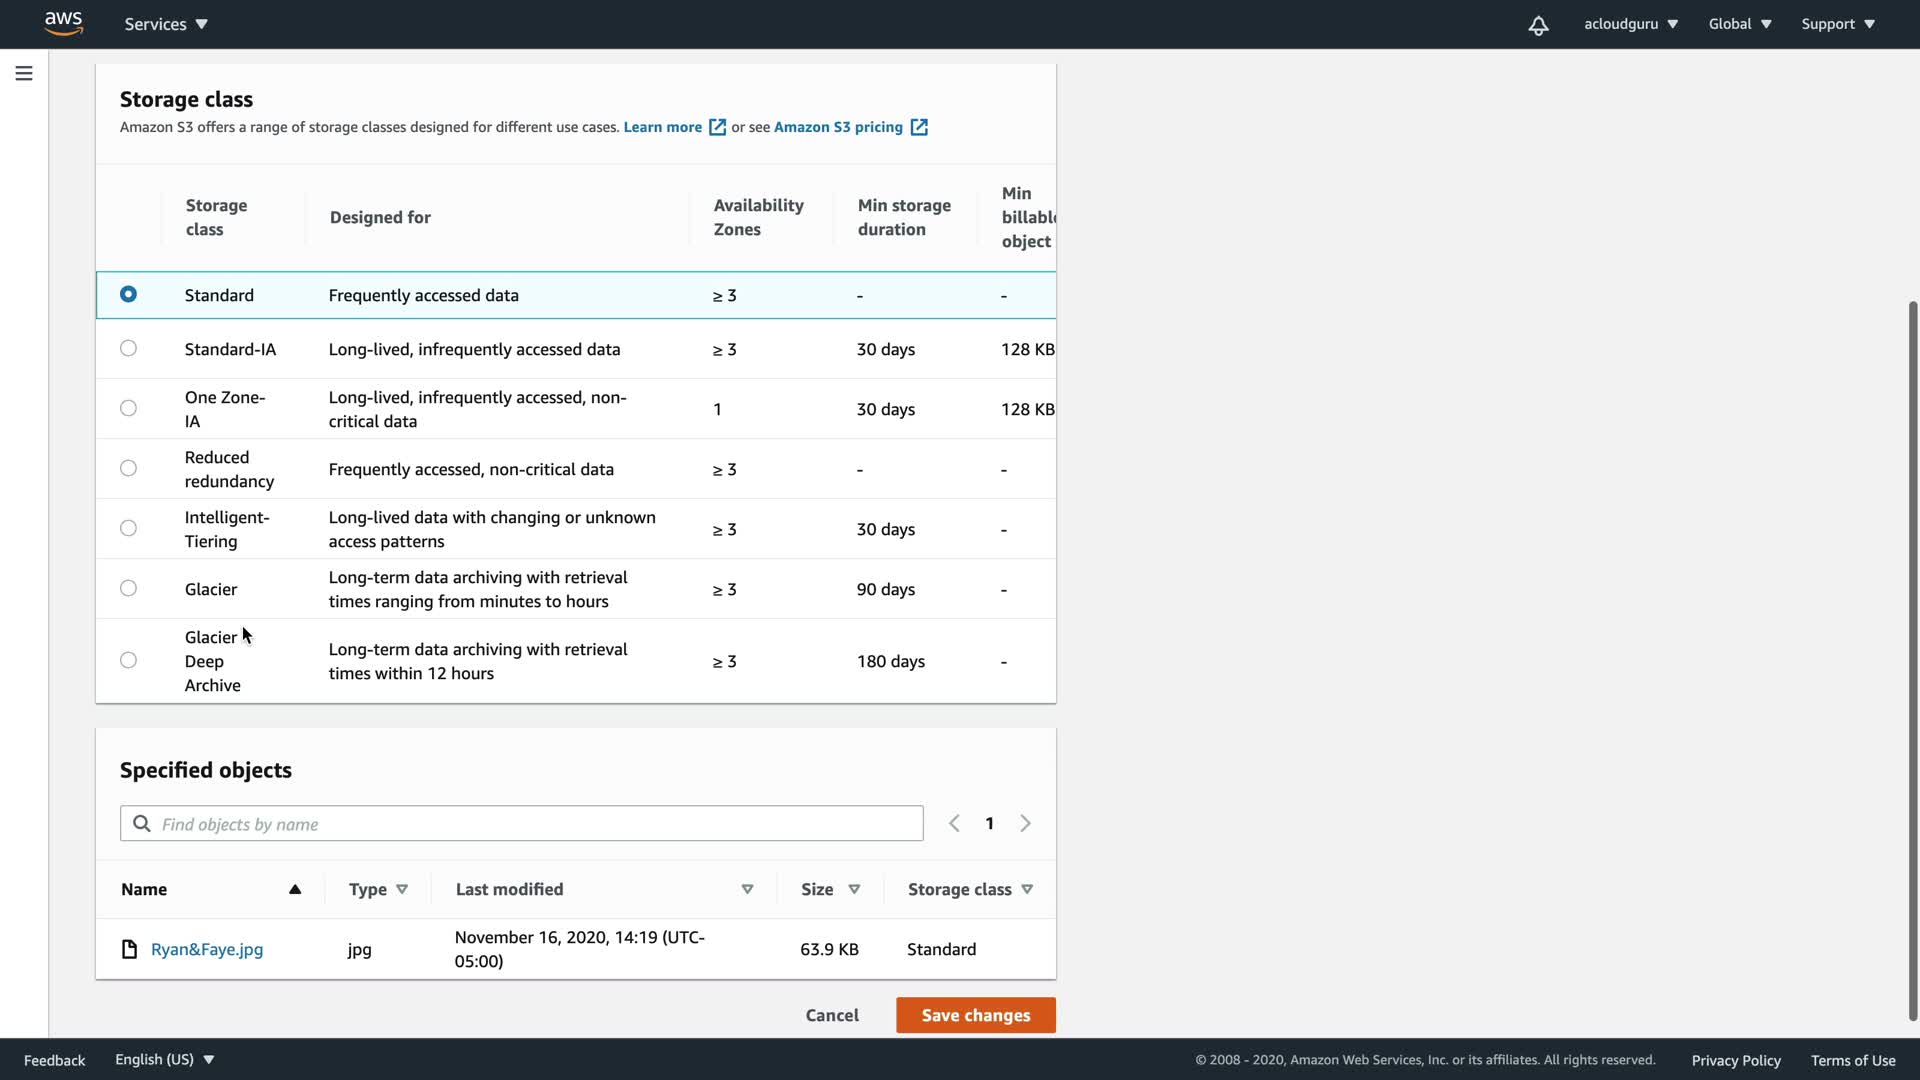Viewport: 1920px width, 1080px height.
Task: Open the Ryan&Faye.jpg object link
Action: pyautogui.click(x=207, y=949)
